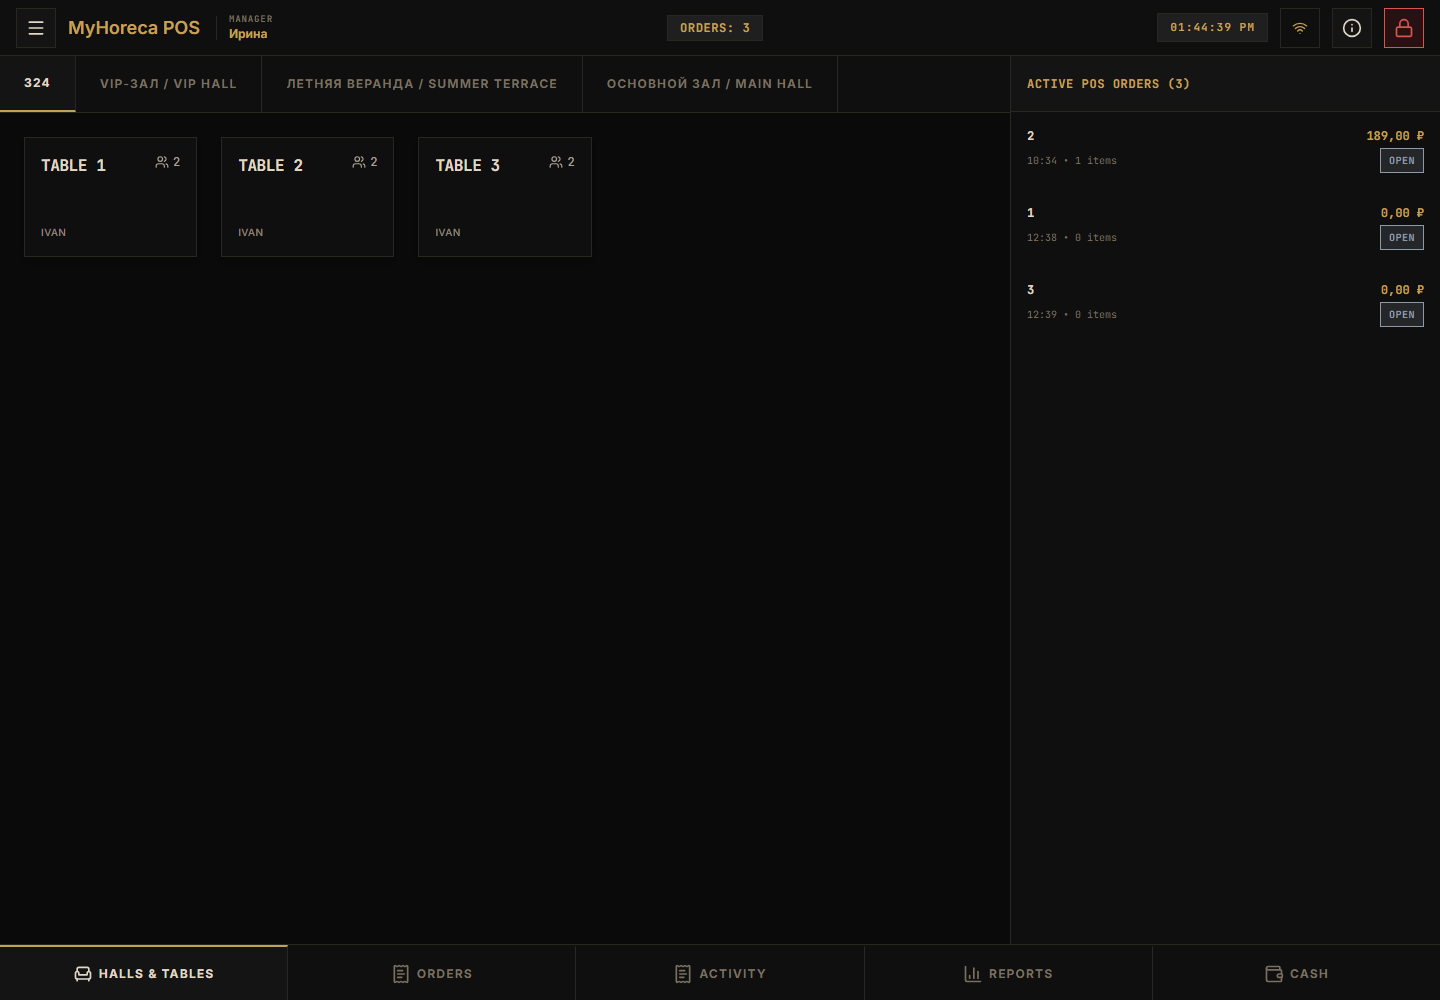Open Halls & Tables navigation
1440x1000 pixels.
(144, 973)
